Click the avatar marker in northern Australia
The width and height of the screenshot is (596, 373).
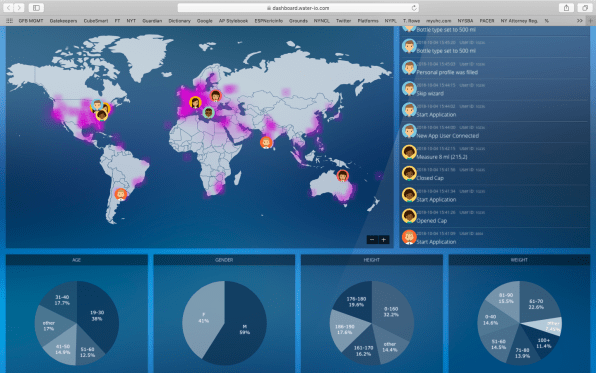(342, 175)
